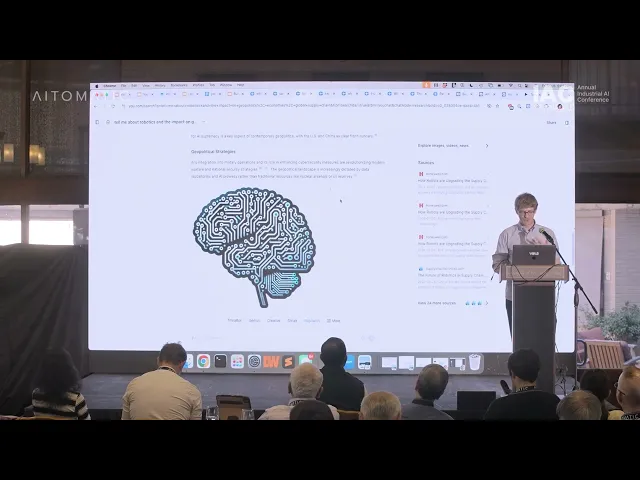Click the red extension icon in the toolbar
640x480 pixels.
click(x=510, y=107)
